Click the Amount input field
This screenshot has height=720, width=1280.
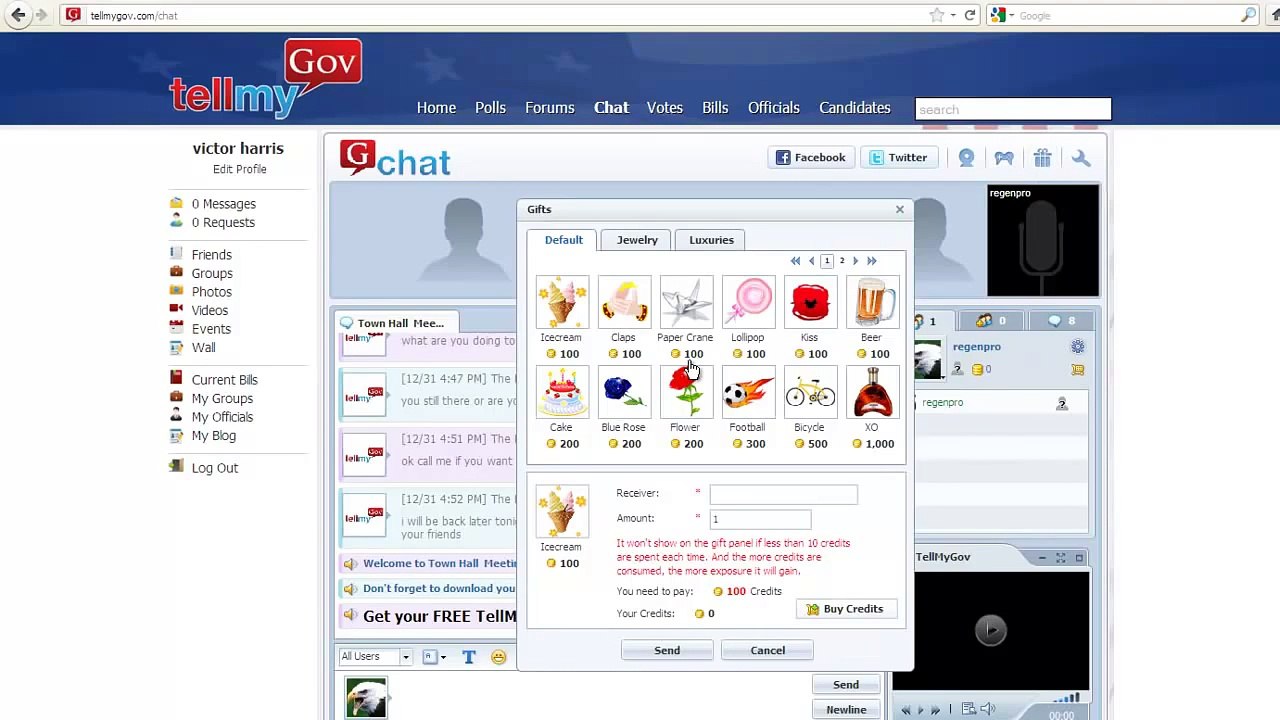pyautogui.click(x=760, y=519)
